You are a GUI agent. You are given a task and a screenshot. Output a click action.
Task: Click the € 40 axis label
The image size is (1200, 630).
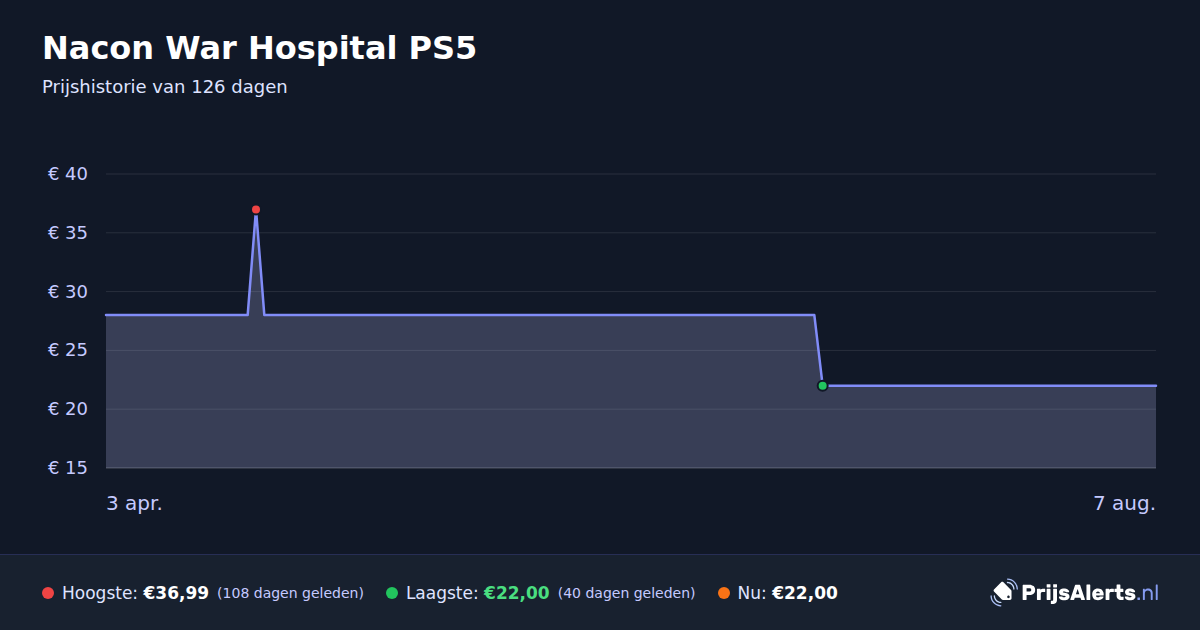(x=68, y=174)
